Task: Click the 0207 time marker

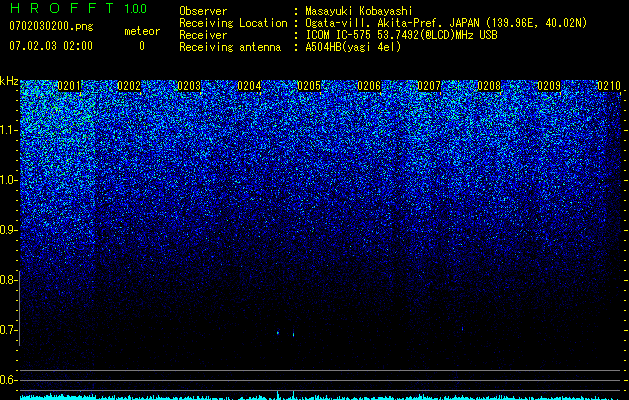Action: (x=429, y=86)
